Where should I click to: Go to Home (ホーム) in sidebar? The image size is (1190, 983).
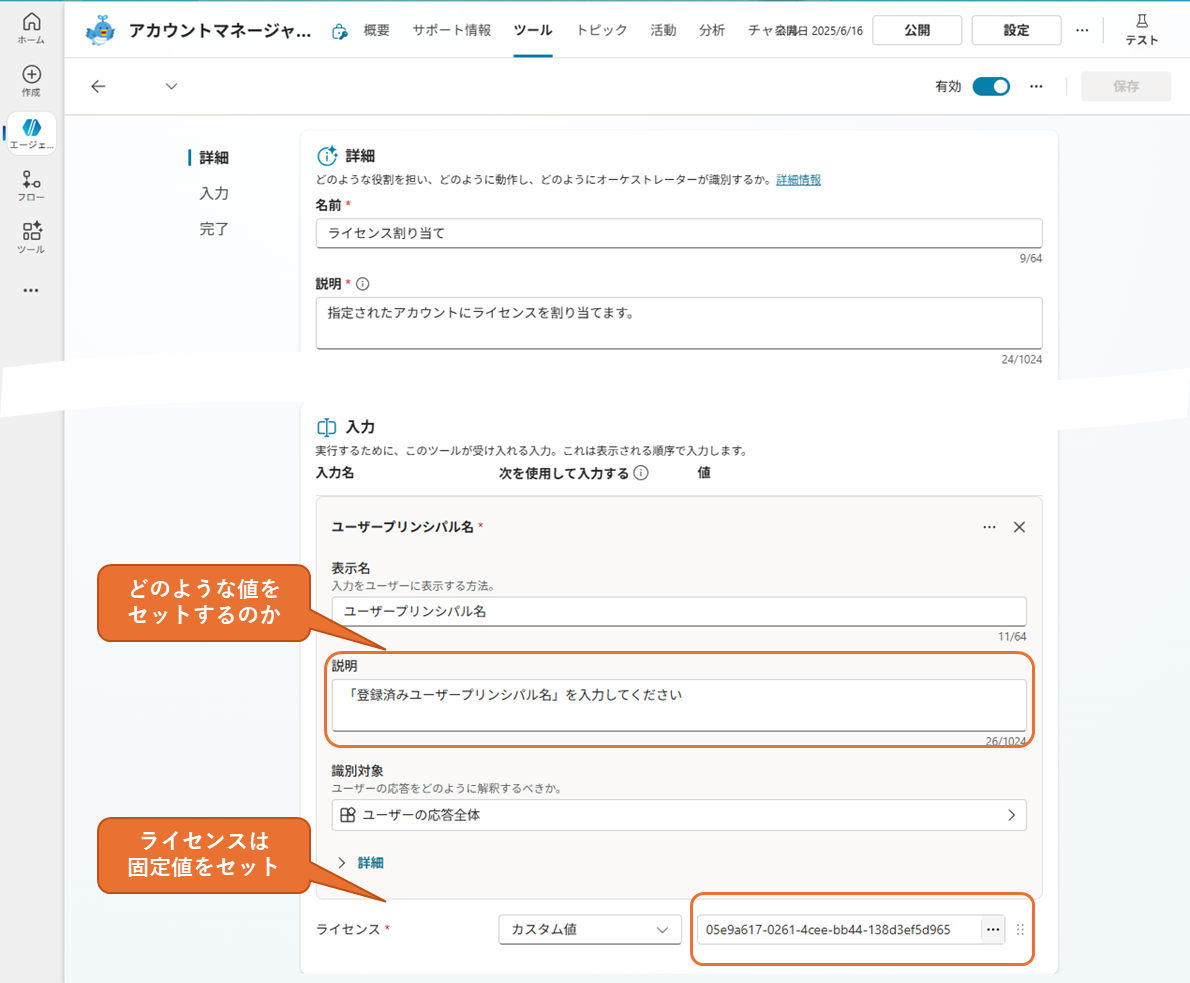point(31,28)
